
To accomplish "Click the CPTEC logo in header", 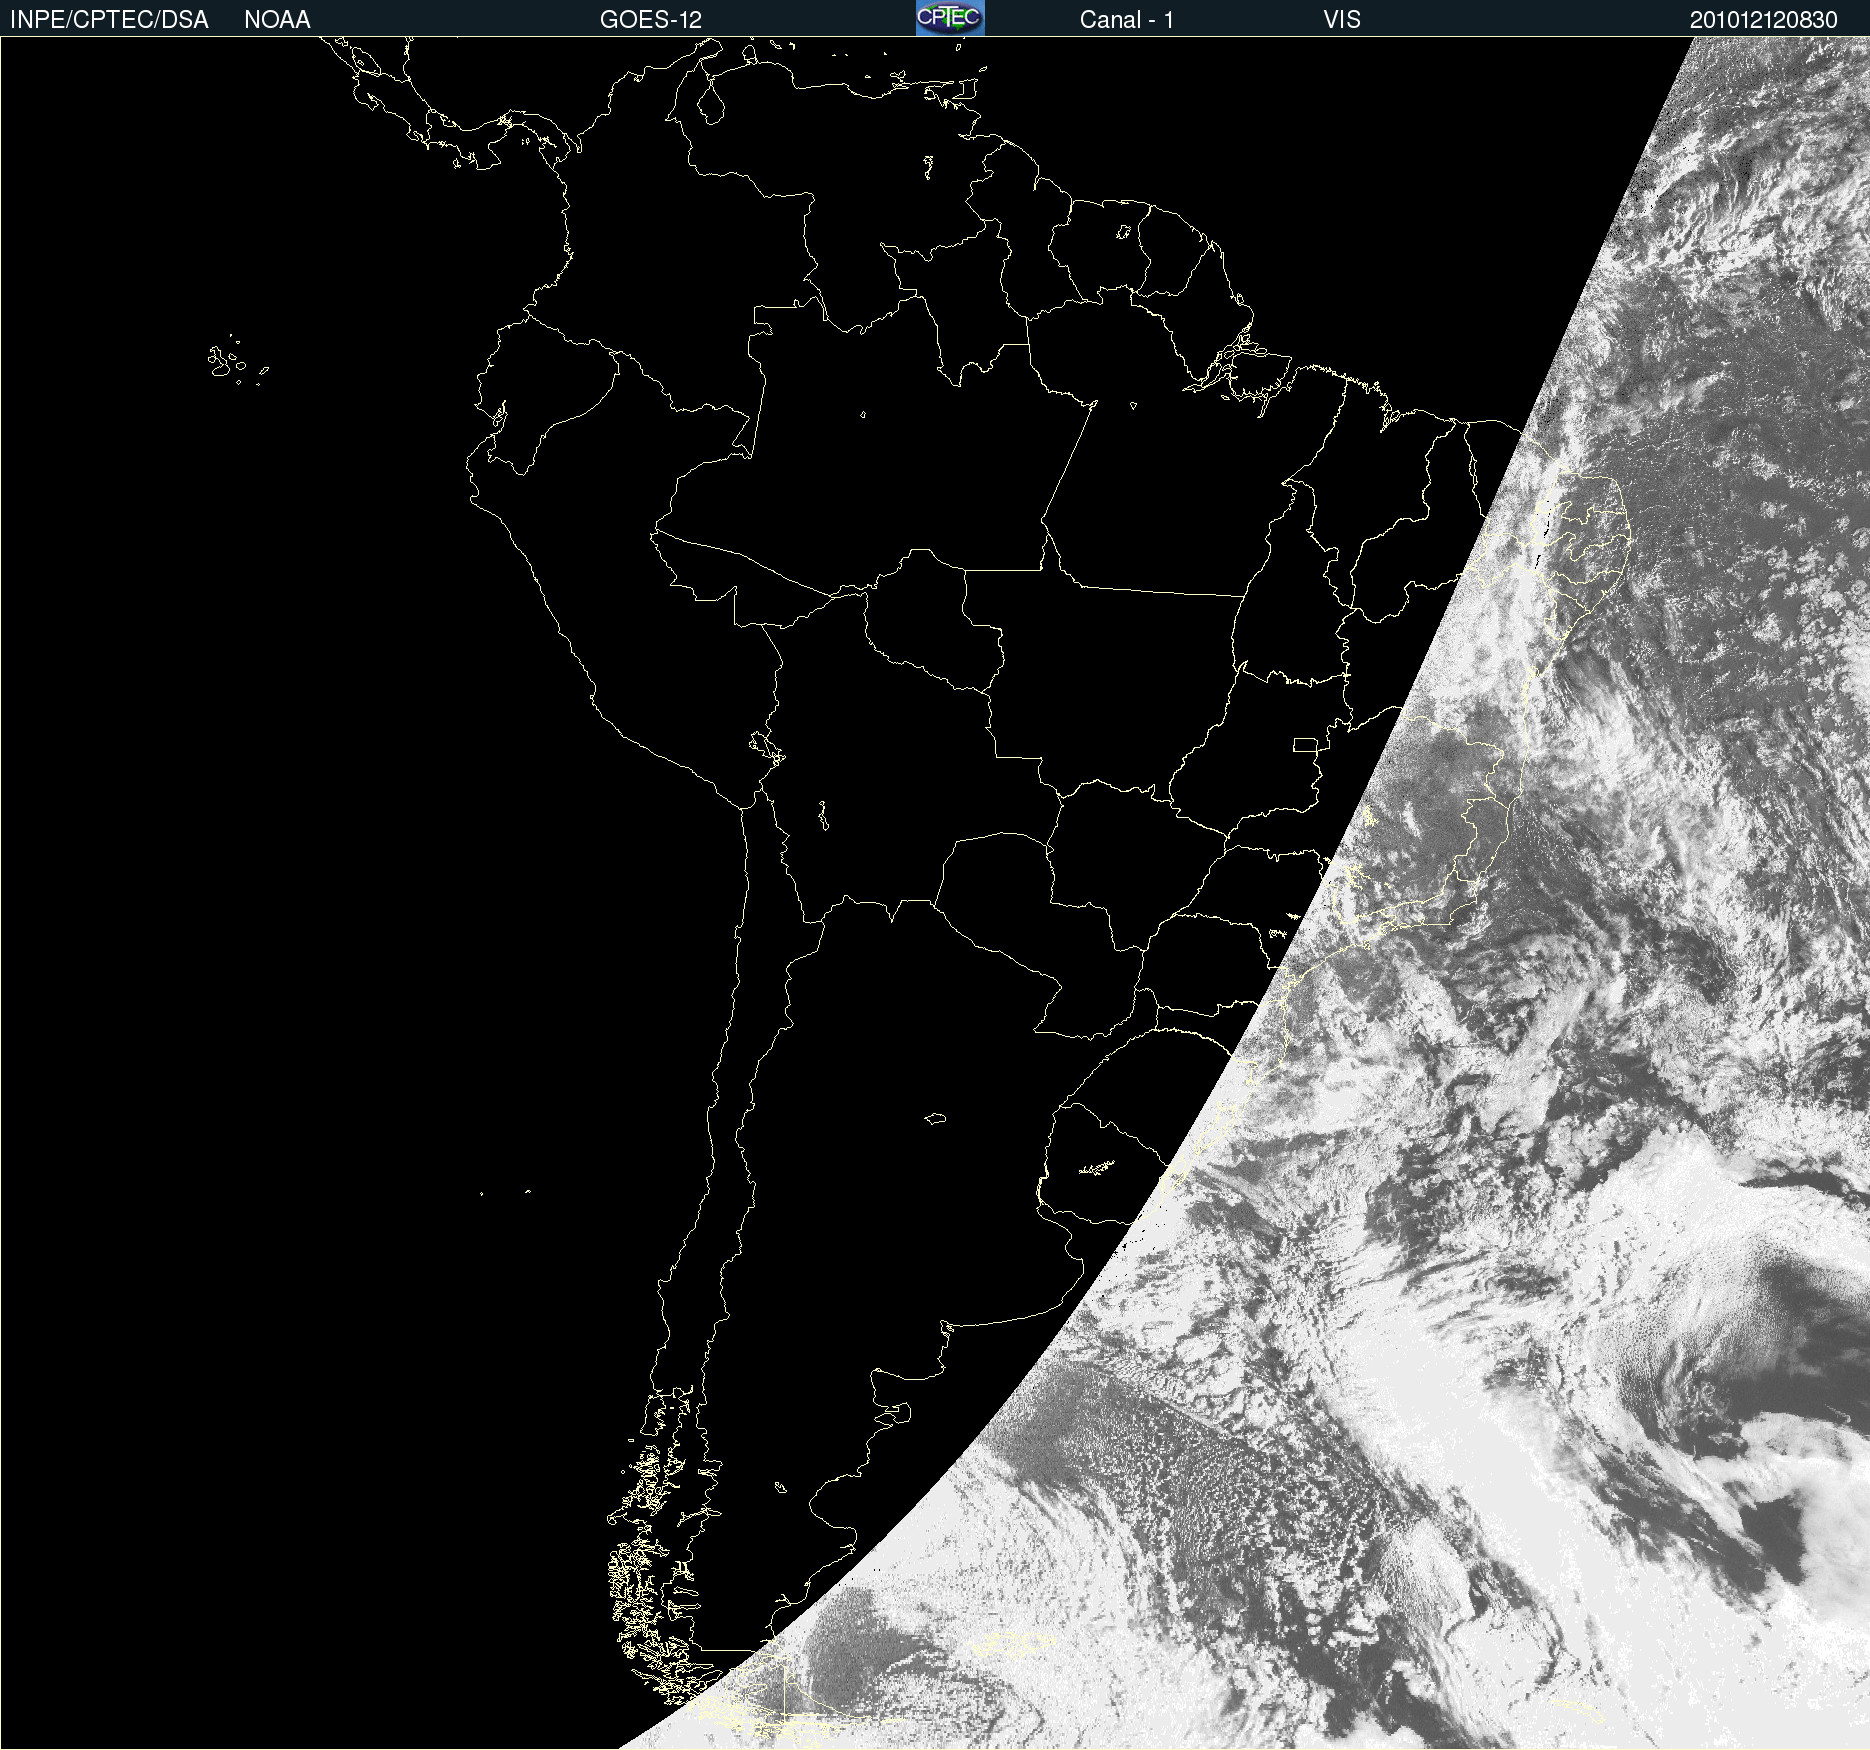I will coord(950,18).
